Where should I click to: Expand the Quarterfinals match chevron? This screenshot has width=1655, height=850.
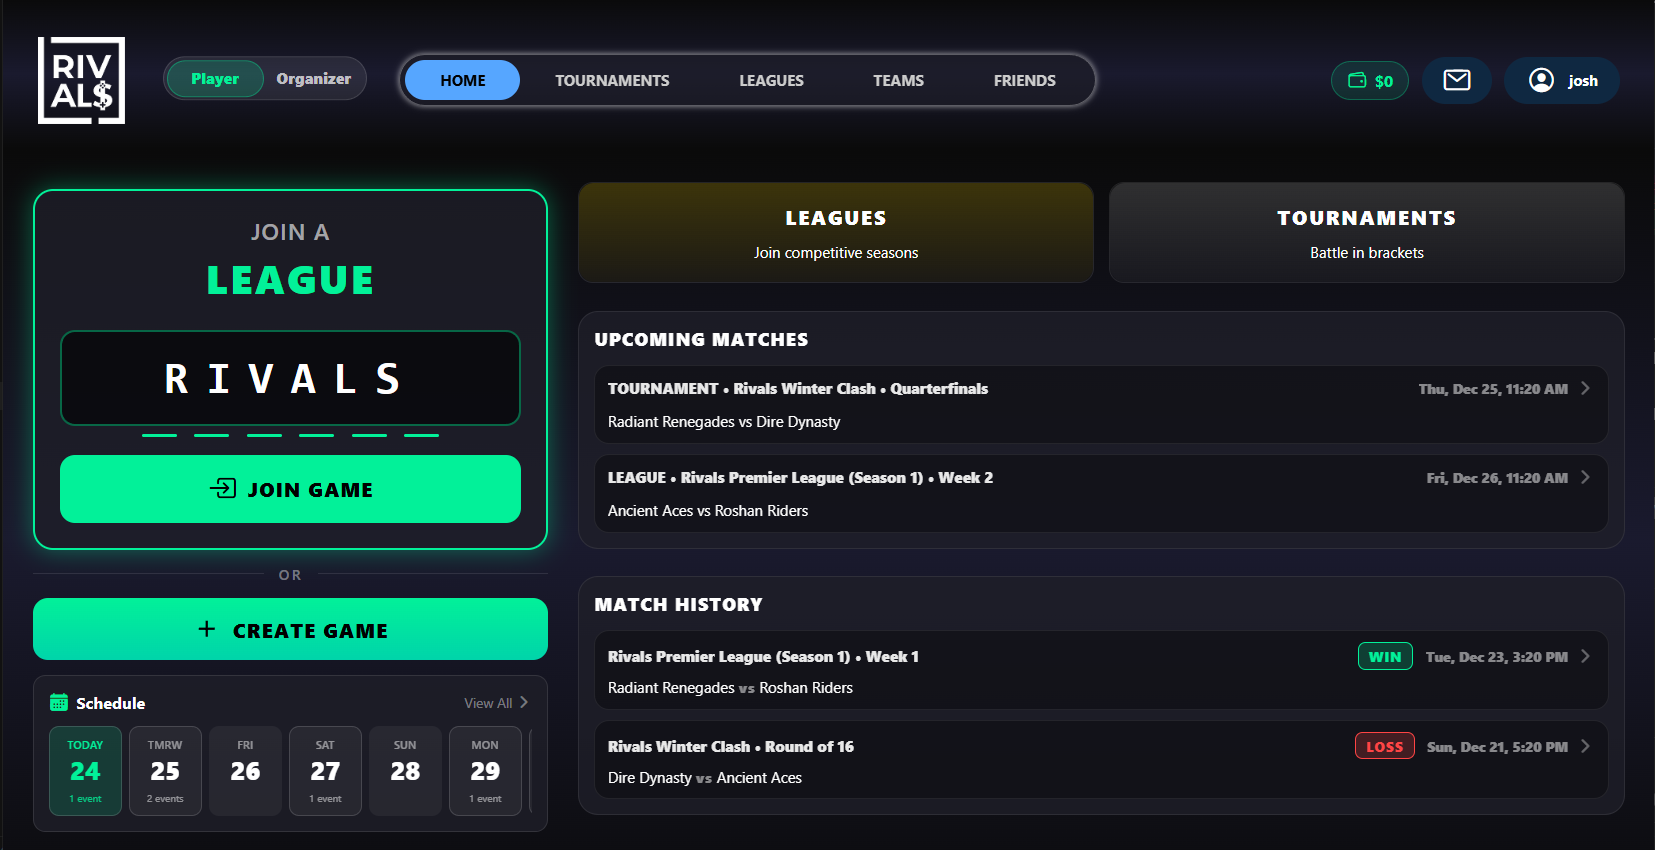pos(1585,389)
